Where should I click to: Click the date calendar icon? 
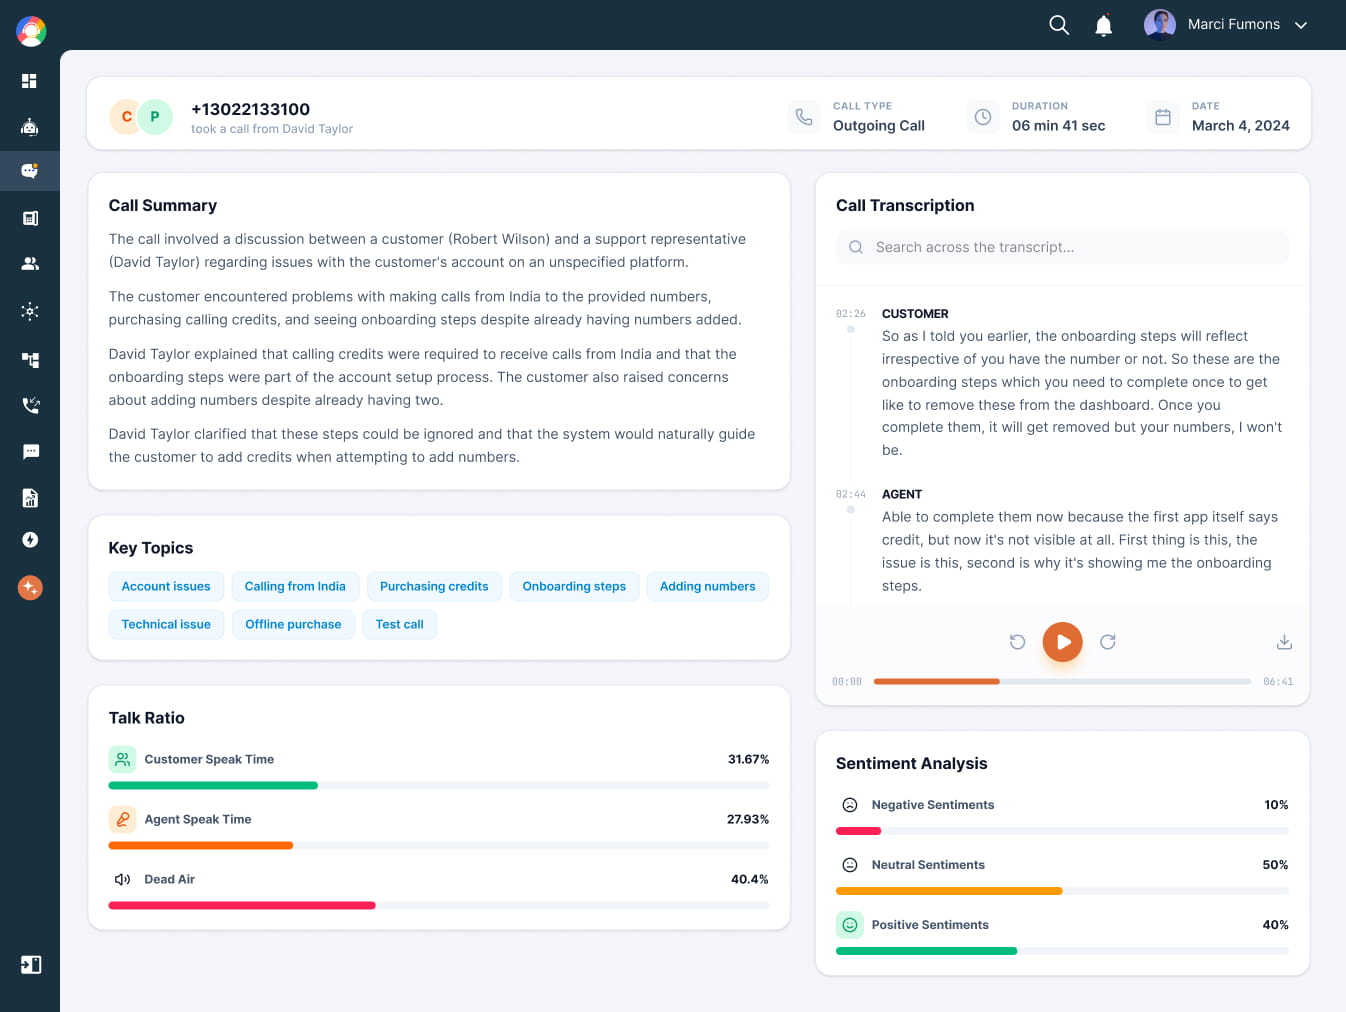(1163, 117)
